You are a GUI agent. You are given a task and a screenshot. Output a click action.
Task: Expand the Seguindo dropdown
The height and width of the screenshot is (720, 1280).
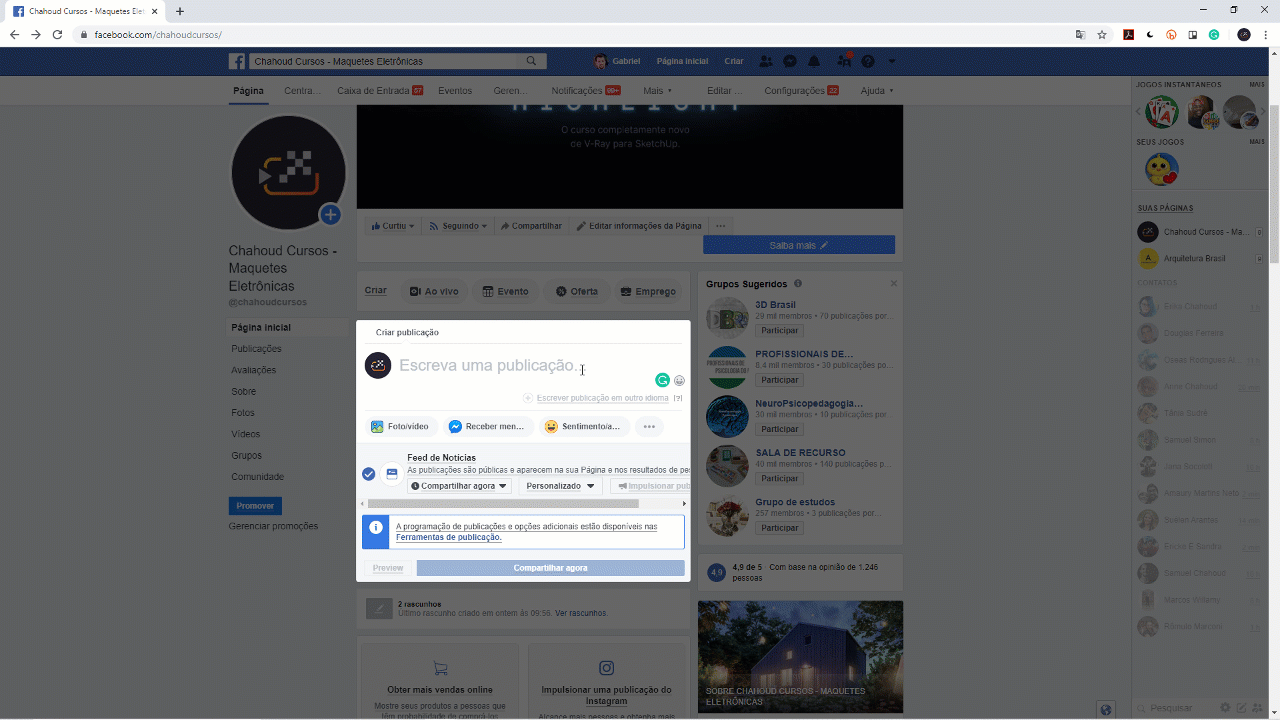coord(458,226)
